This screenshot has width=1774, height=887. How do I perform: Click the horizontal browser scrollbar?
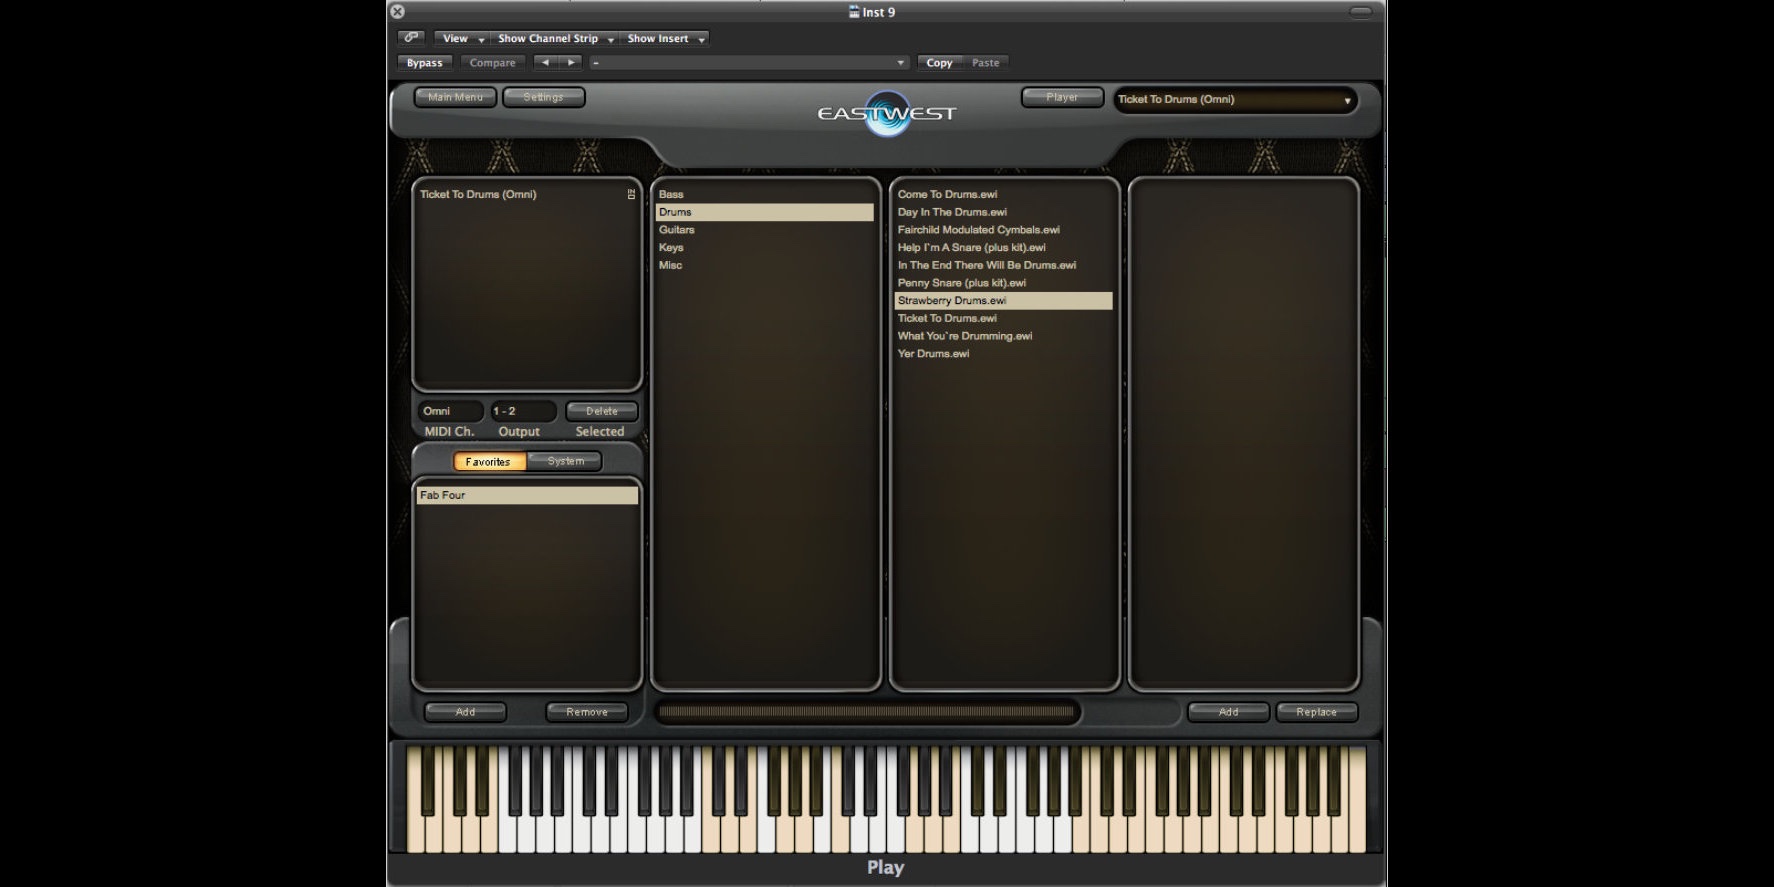click(866, 712)
